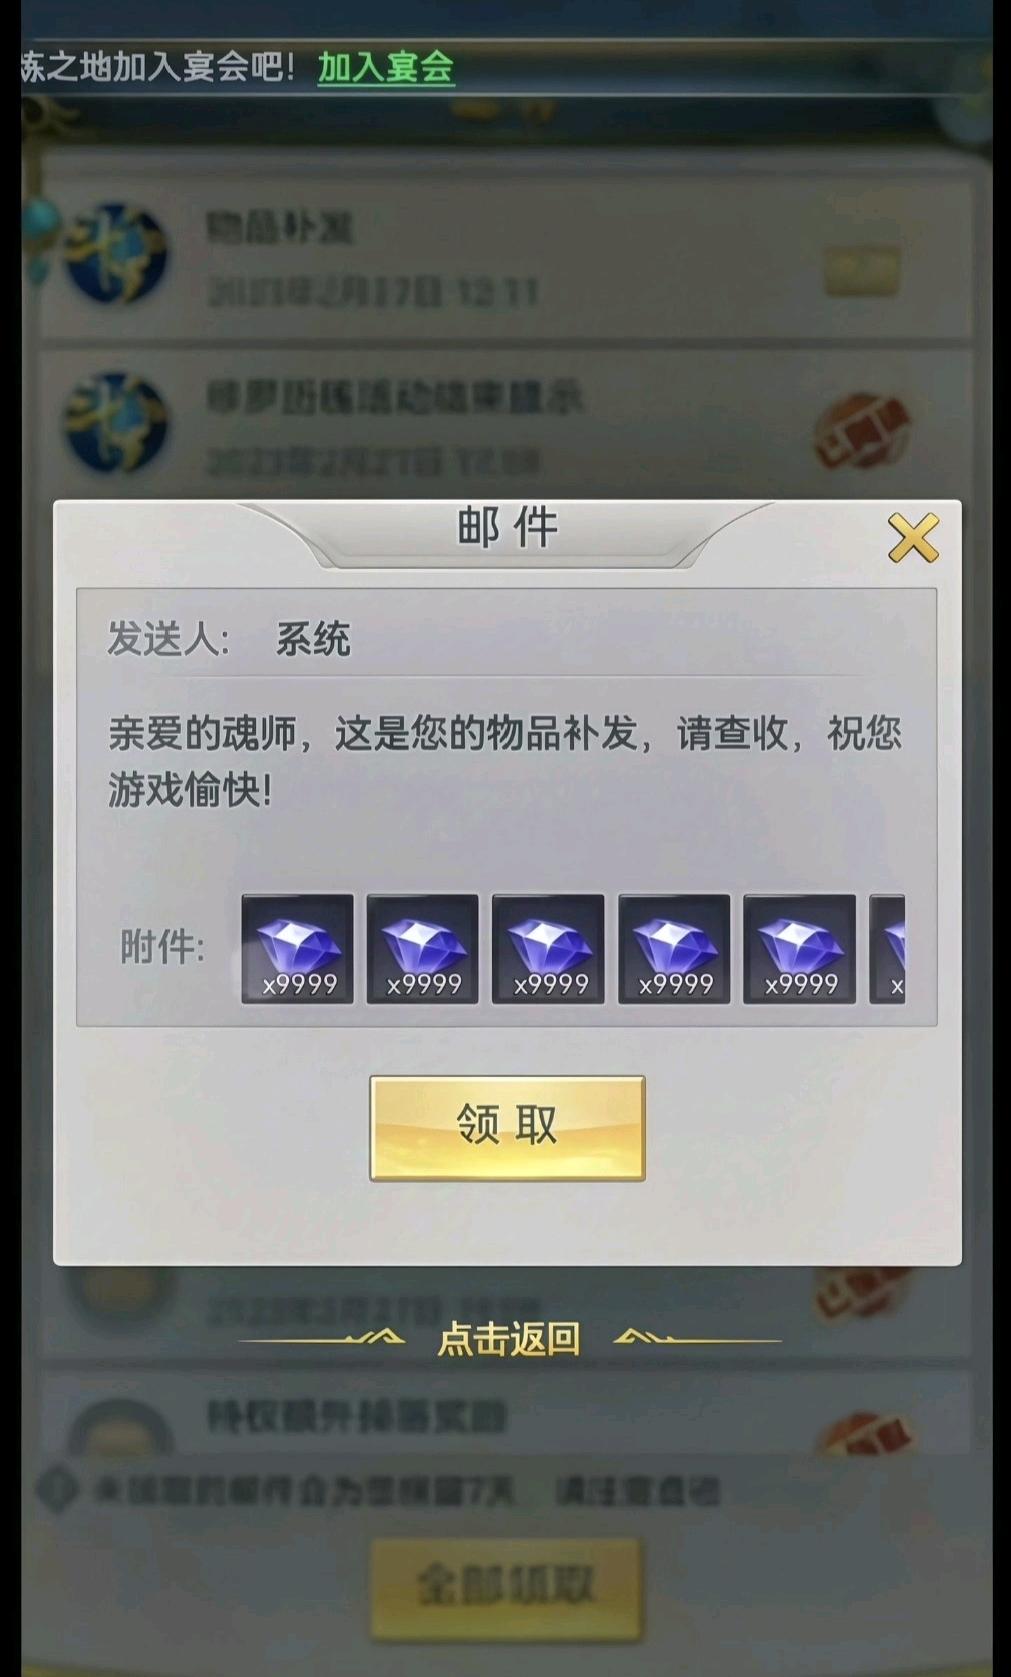Select the first x9999 diamond attachment
This screenshot has height=1677, width=1011.
coord(297,948)
